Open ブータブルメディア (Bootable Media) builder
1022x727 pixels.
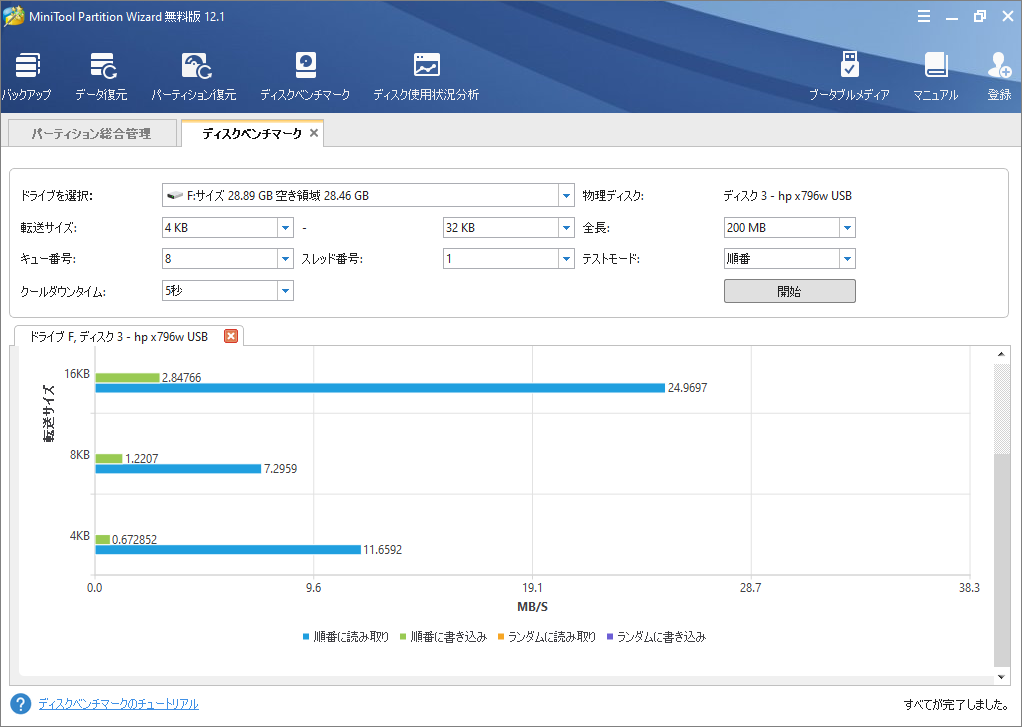coord(849,76)
